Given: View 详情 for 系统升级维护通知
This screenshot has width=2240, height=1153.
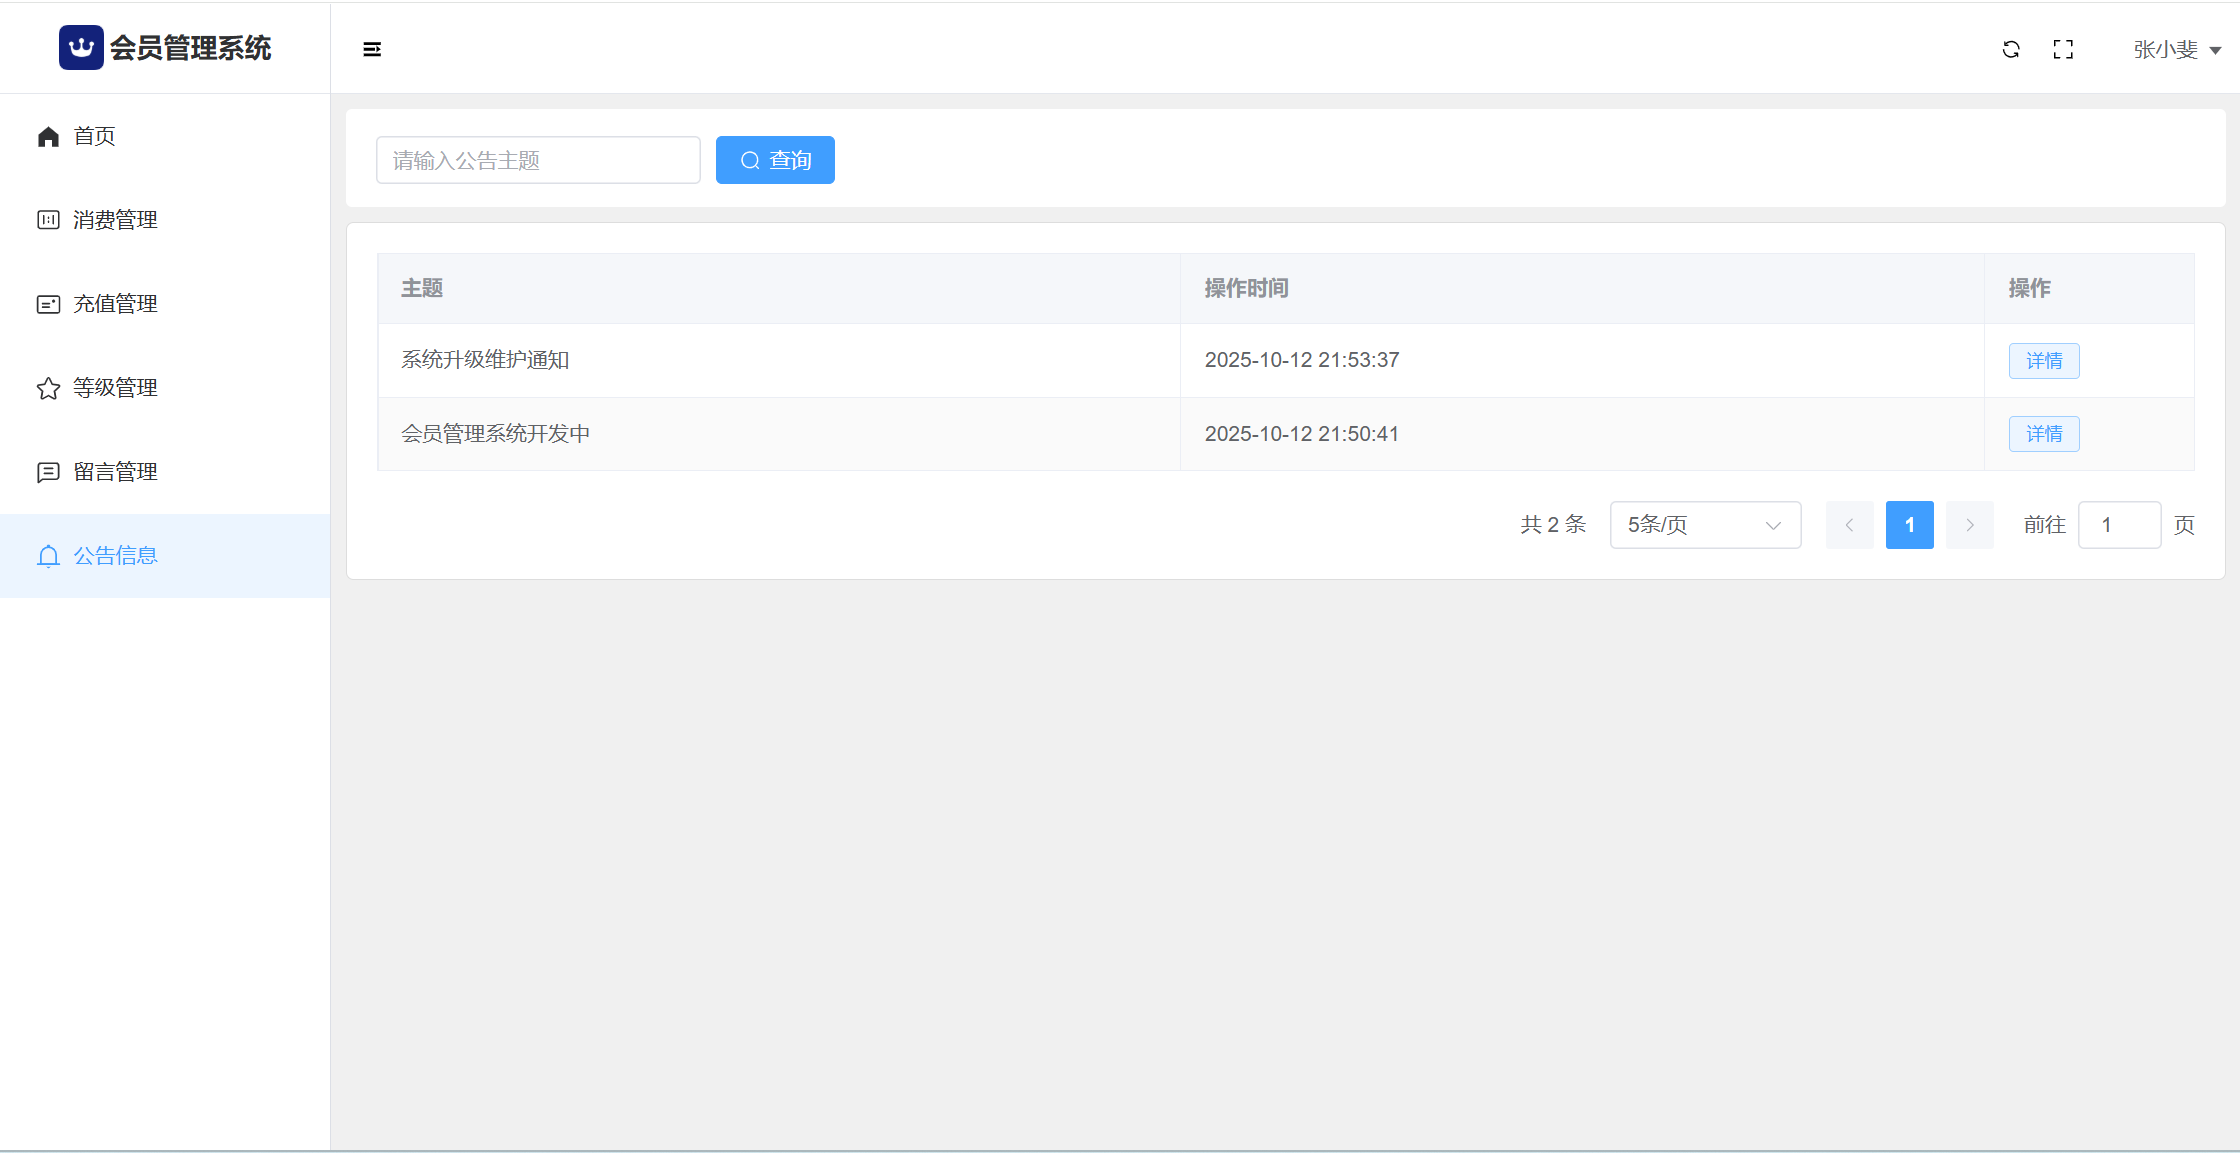Looking at the screenshot, I should (x=2044, y=361).
